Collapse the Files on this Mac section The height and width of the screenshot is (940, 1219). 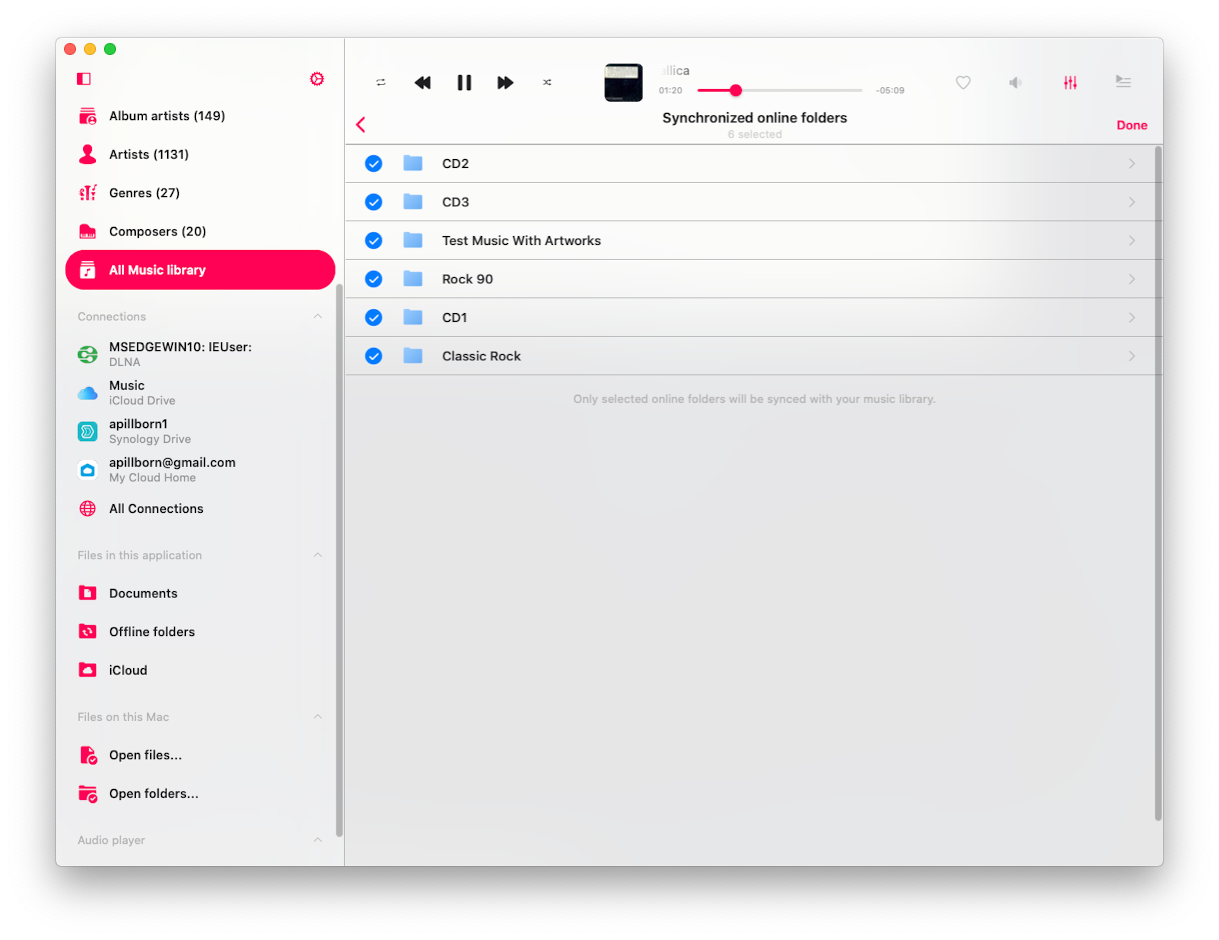(x=317, y=717)
